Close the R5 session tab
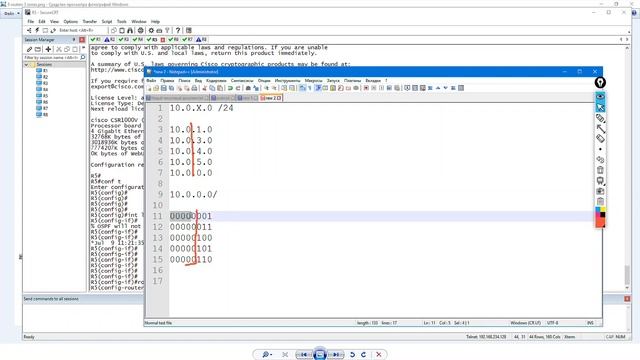 [x=162, y=40]
